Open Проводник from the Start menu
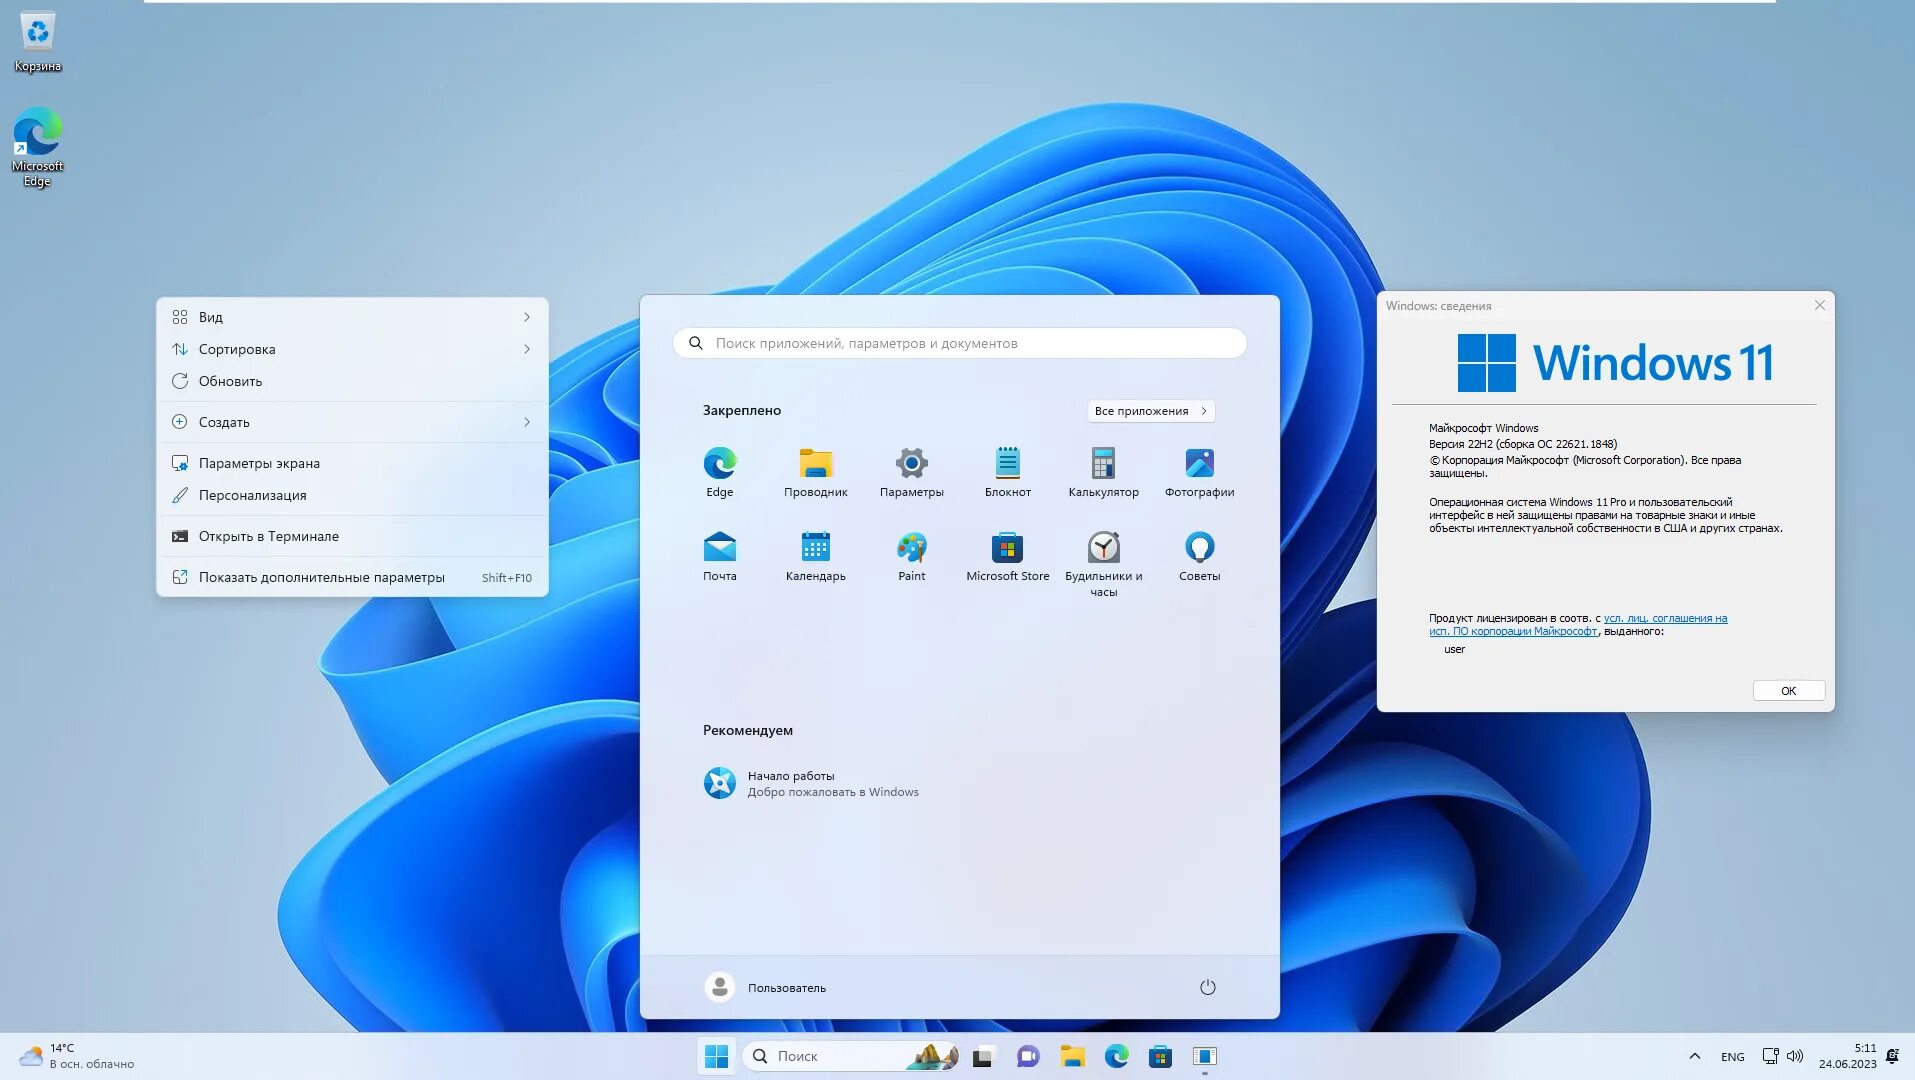The height and width of the screenshot is (1080, 1915). coord(815,472)
